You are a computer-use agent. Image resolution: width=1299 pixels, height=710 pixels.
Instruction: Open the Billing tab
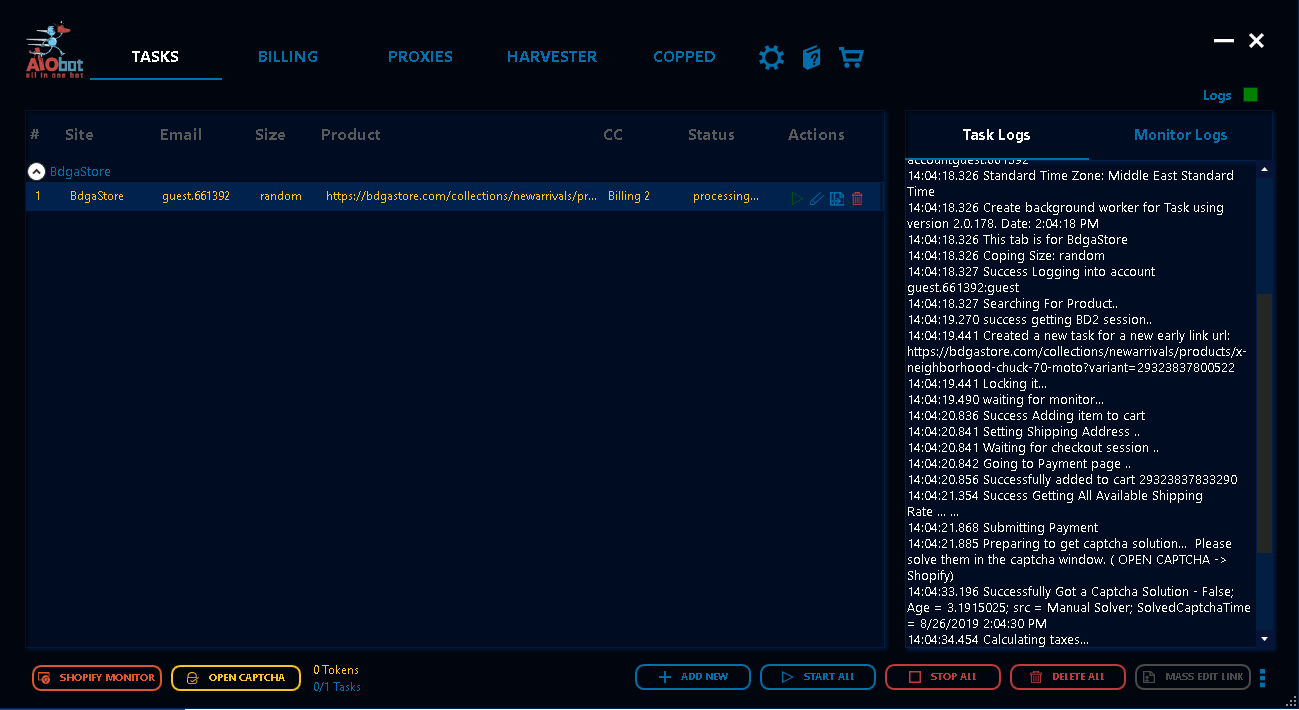pyautogui.click(x=288, y=57)
